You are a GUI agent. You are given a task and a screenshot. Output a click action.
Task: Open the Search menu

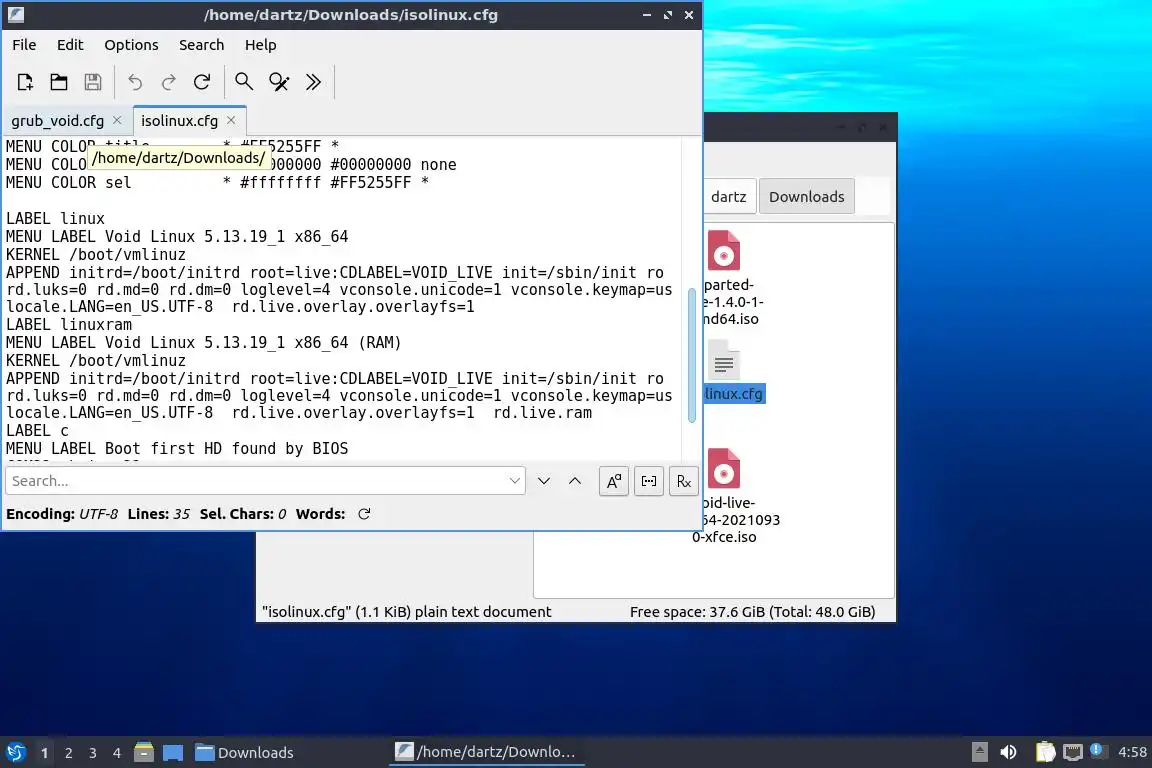201,45
